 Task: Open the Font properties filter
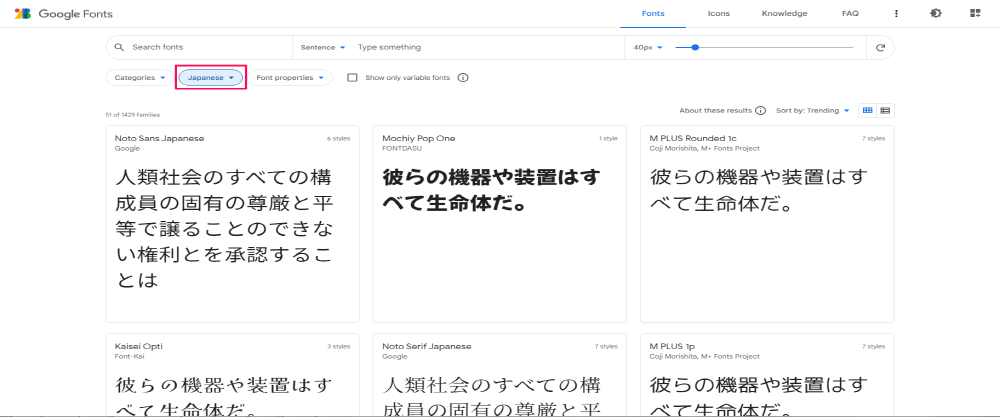(290, 77)
